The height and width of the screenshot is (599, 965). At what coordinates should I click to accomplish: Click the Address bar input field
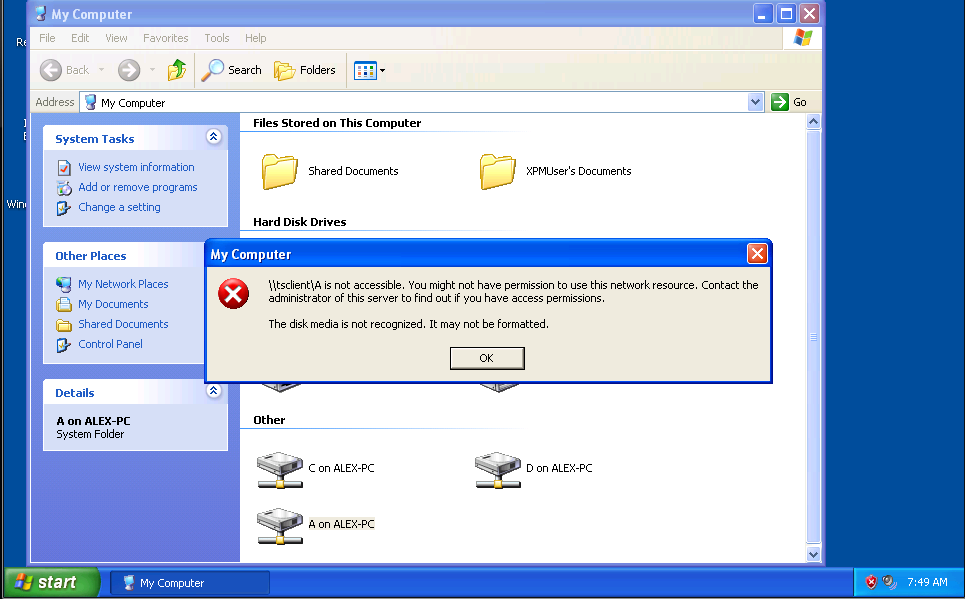pos(422,102)
